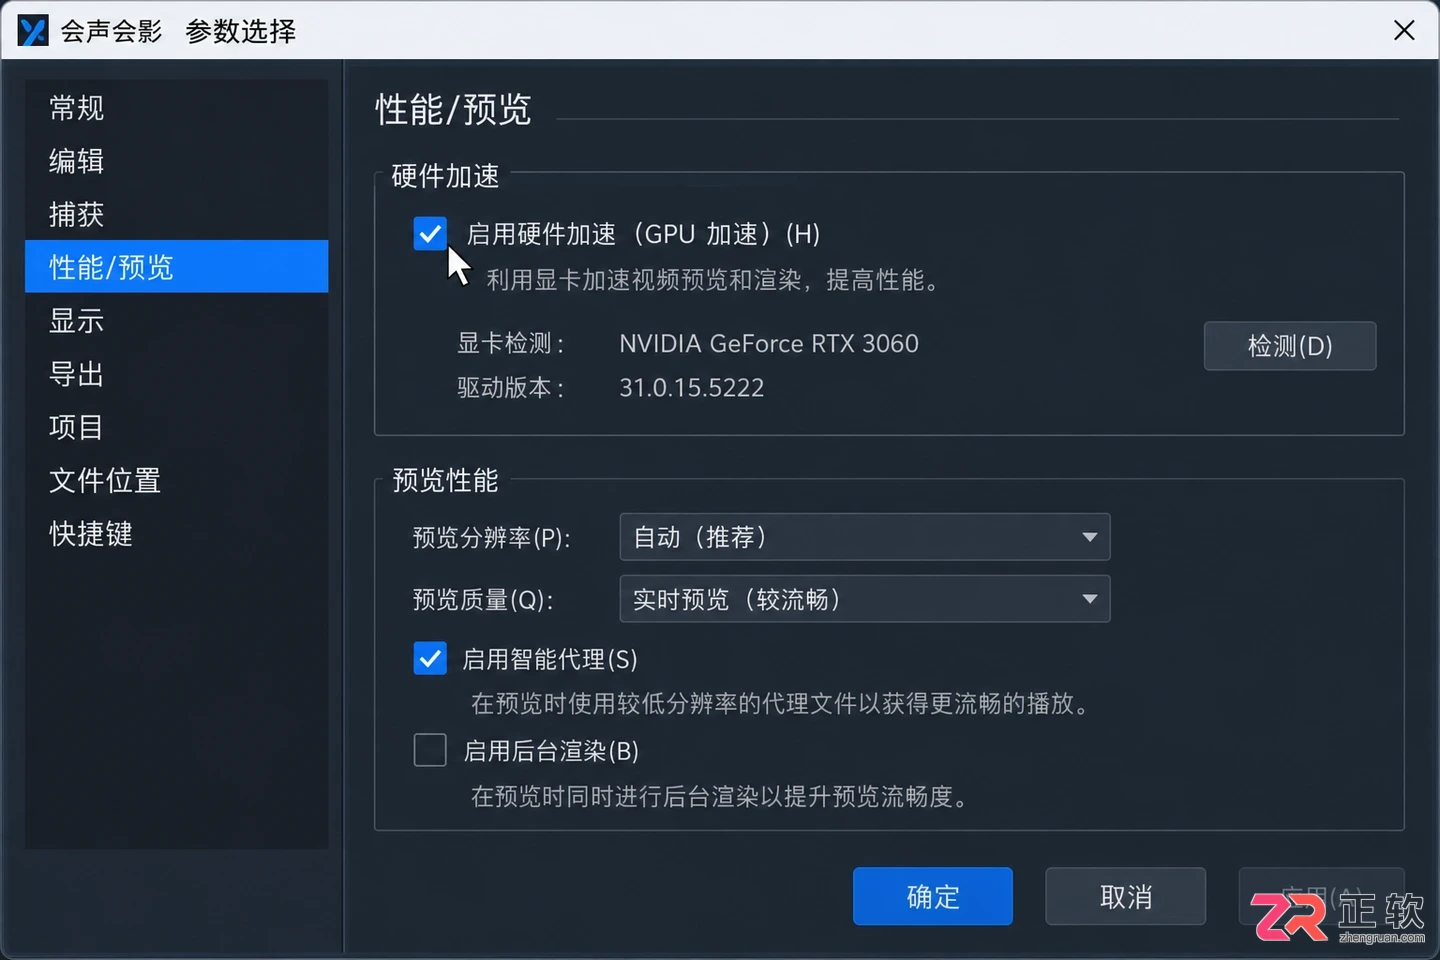Switch to the 显示 settings category

click(176, 321)
